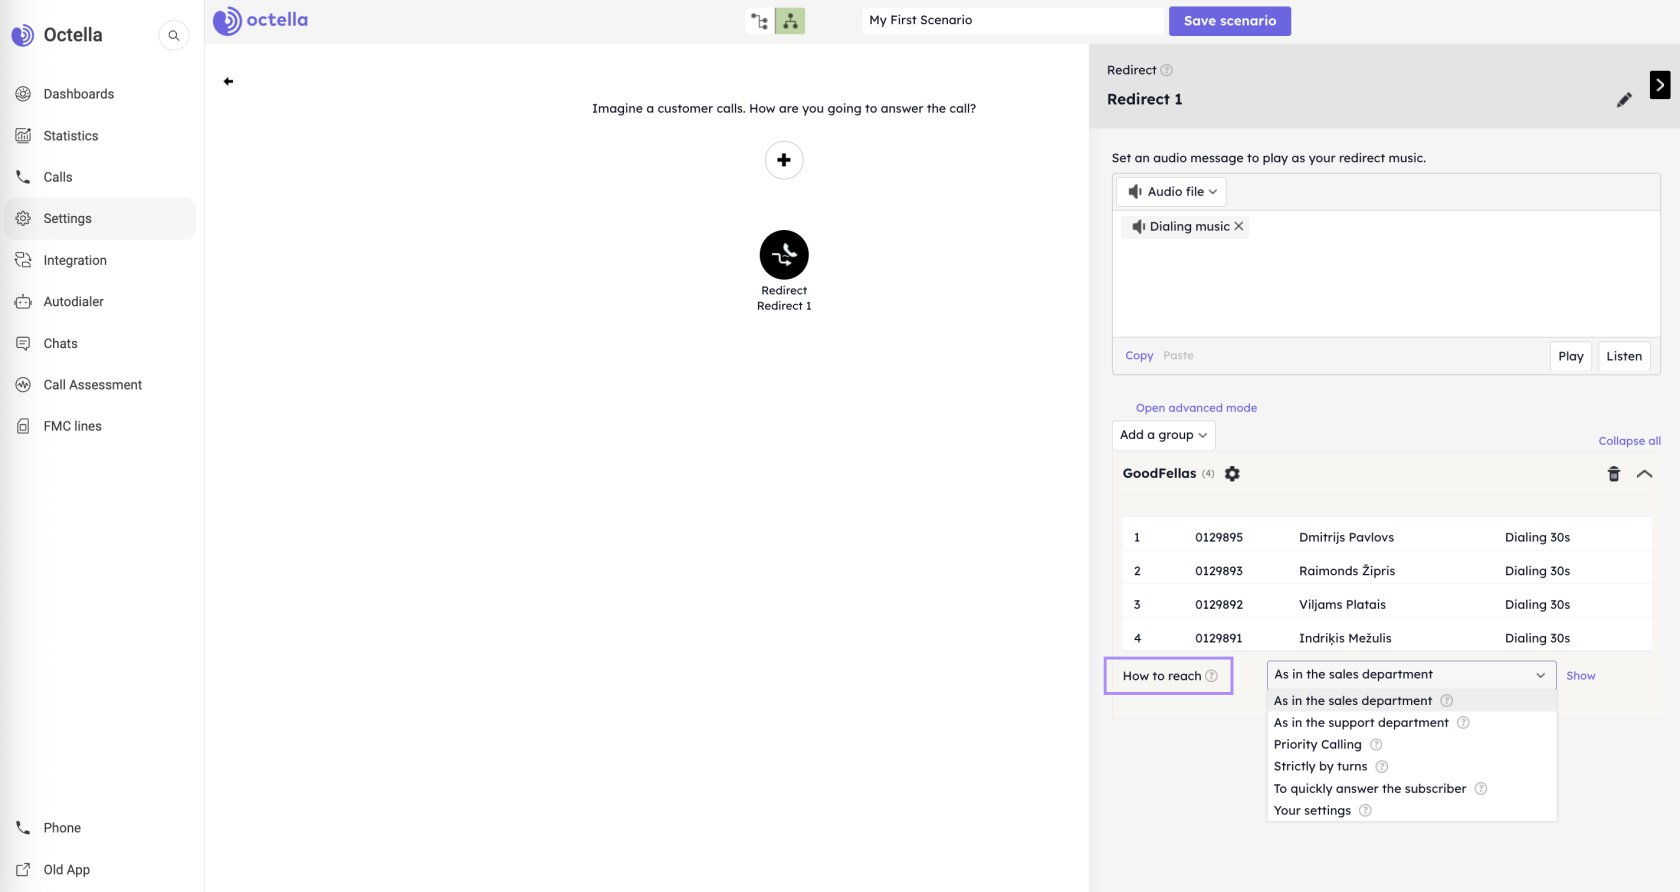Collapse the GoodFellas group chevron
Screen dimensions: 1680x892
coord(1644,474)
